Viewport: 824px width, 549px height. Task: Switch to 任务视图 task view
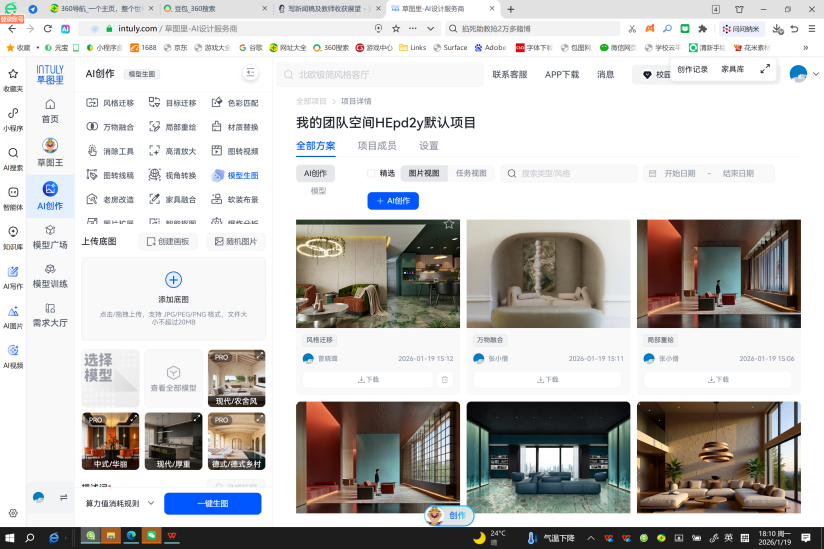tap(471, 173)
